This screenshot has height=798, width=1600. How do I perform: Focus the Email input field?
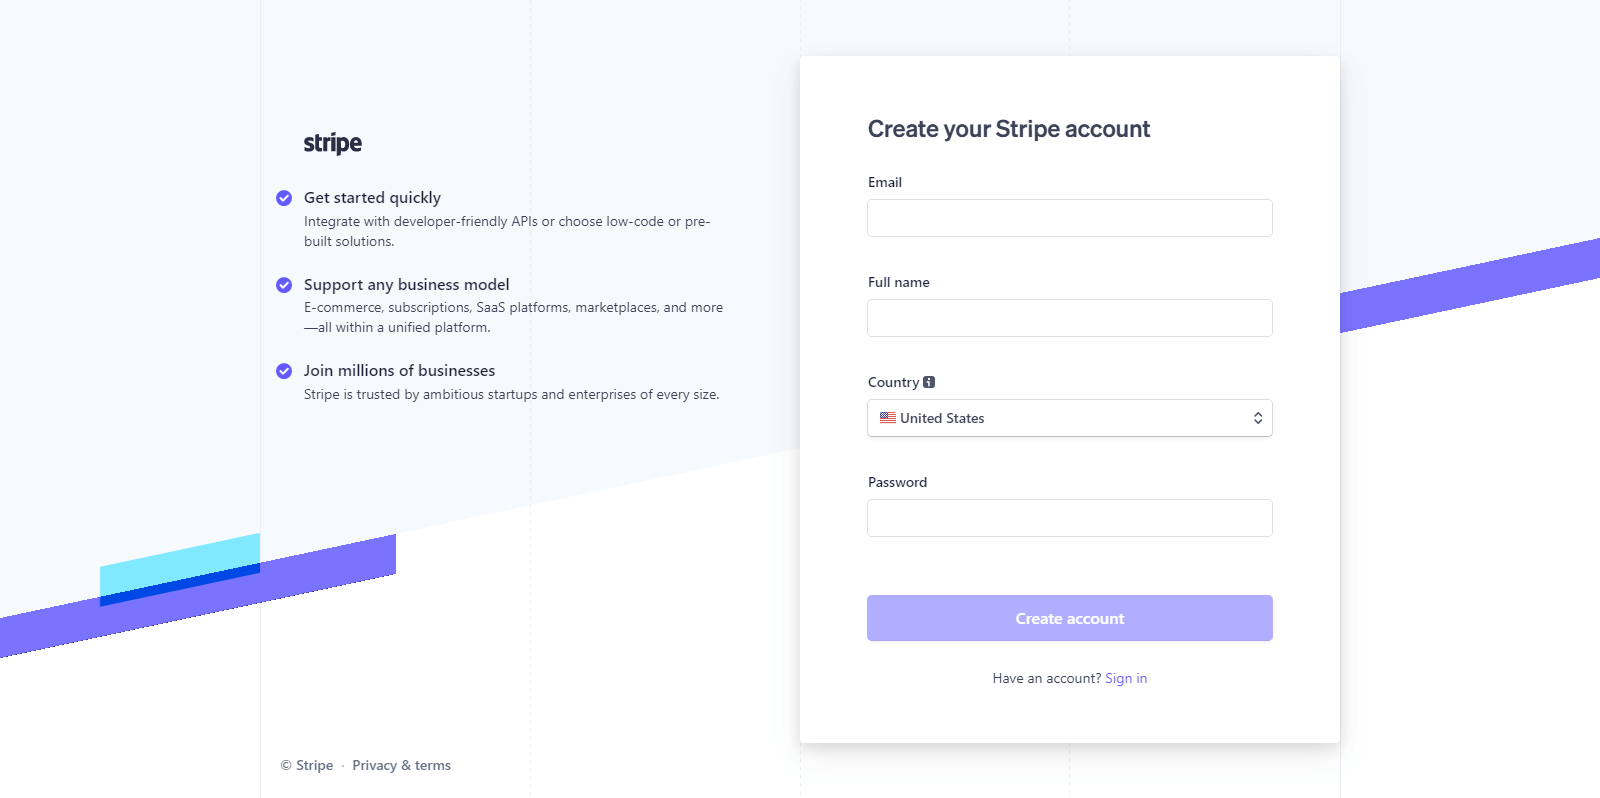click(x=1070, y=218)
